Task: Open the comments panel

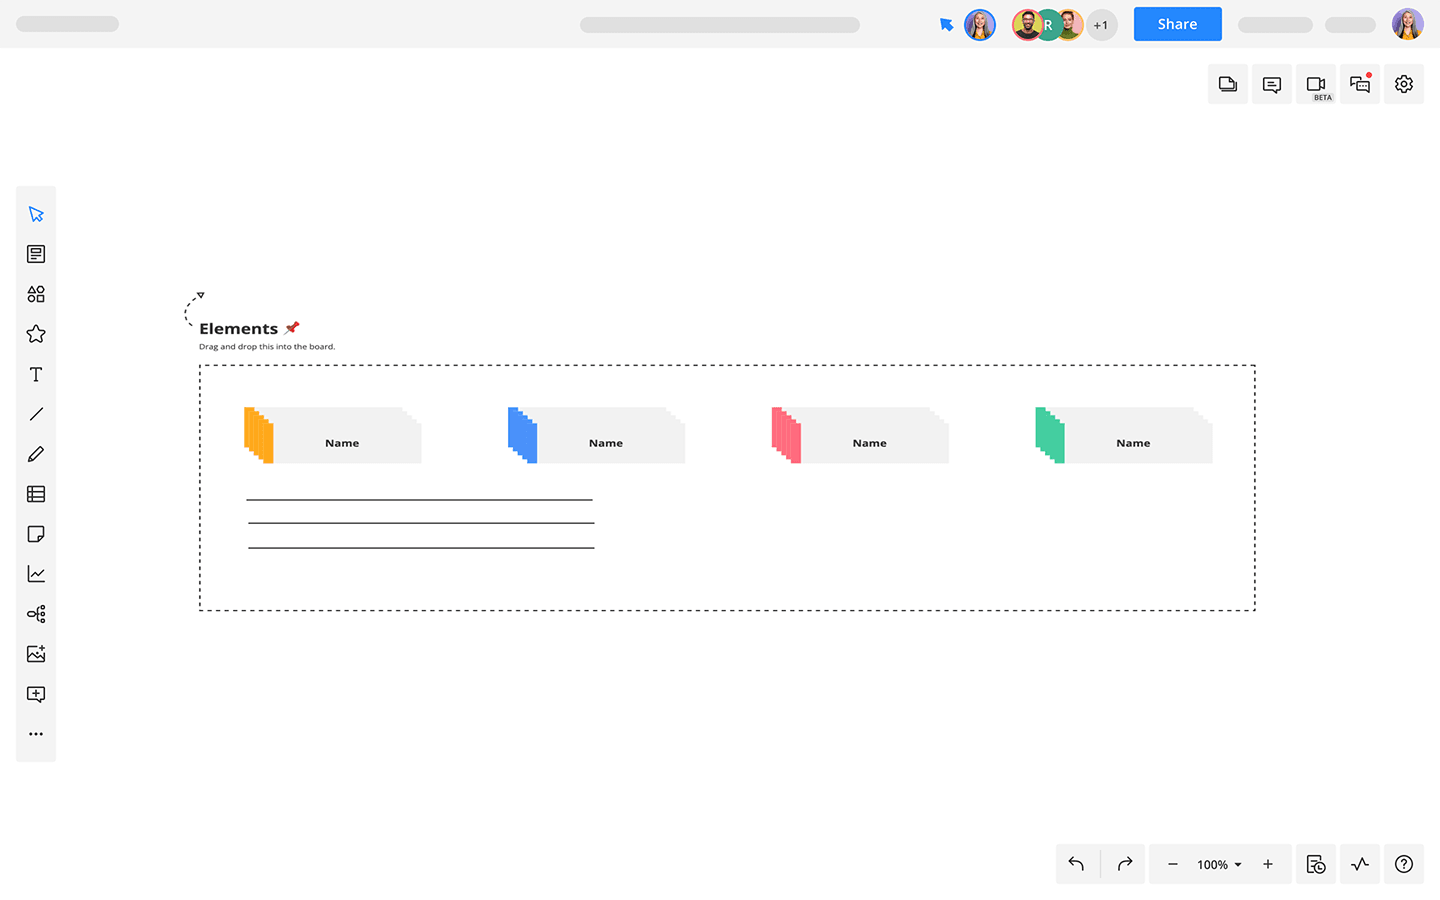Action: pyautogui.click(x=1272, y=85)
